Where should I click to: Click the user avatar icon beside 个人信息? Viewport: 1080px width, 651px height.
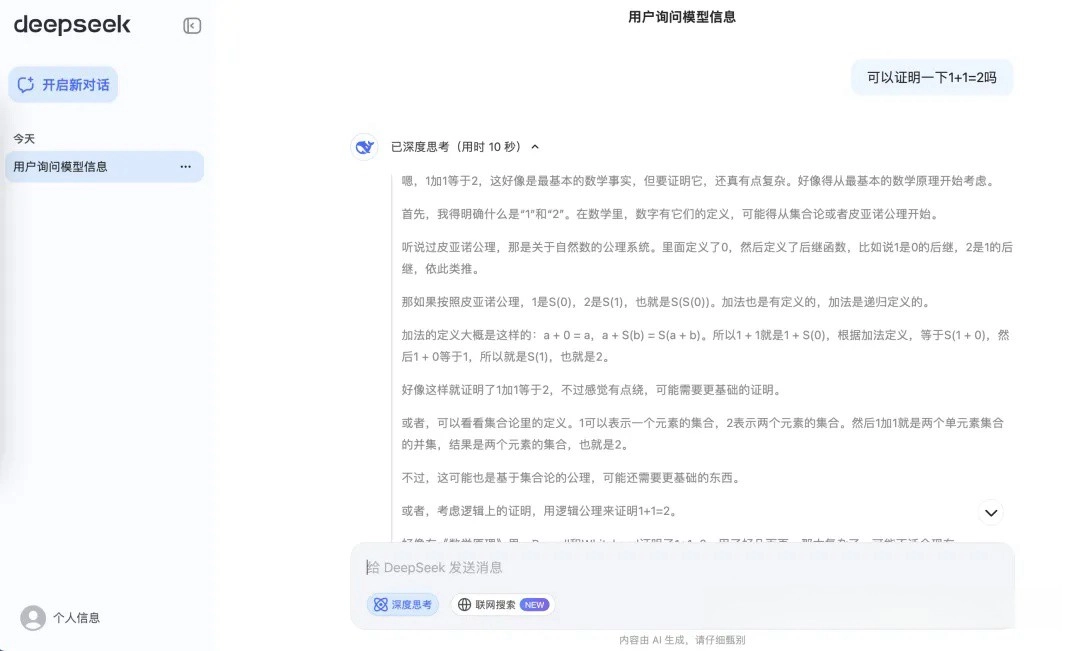click(33, 618)
